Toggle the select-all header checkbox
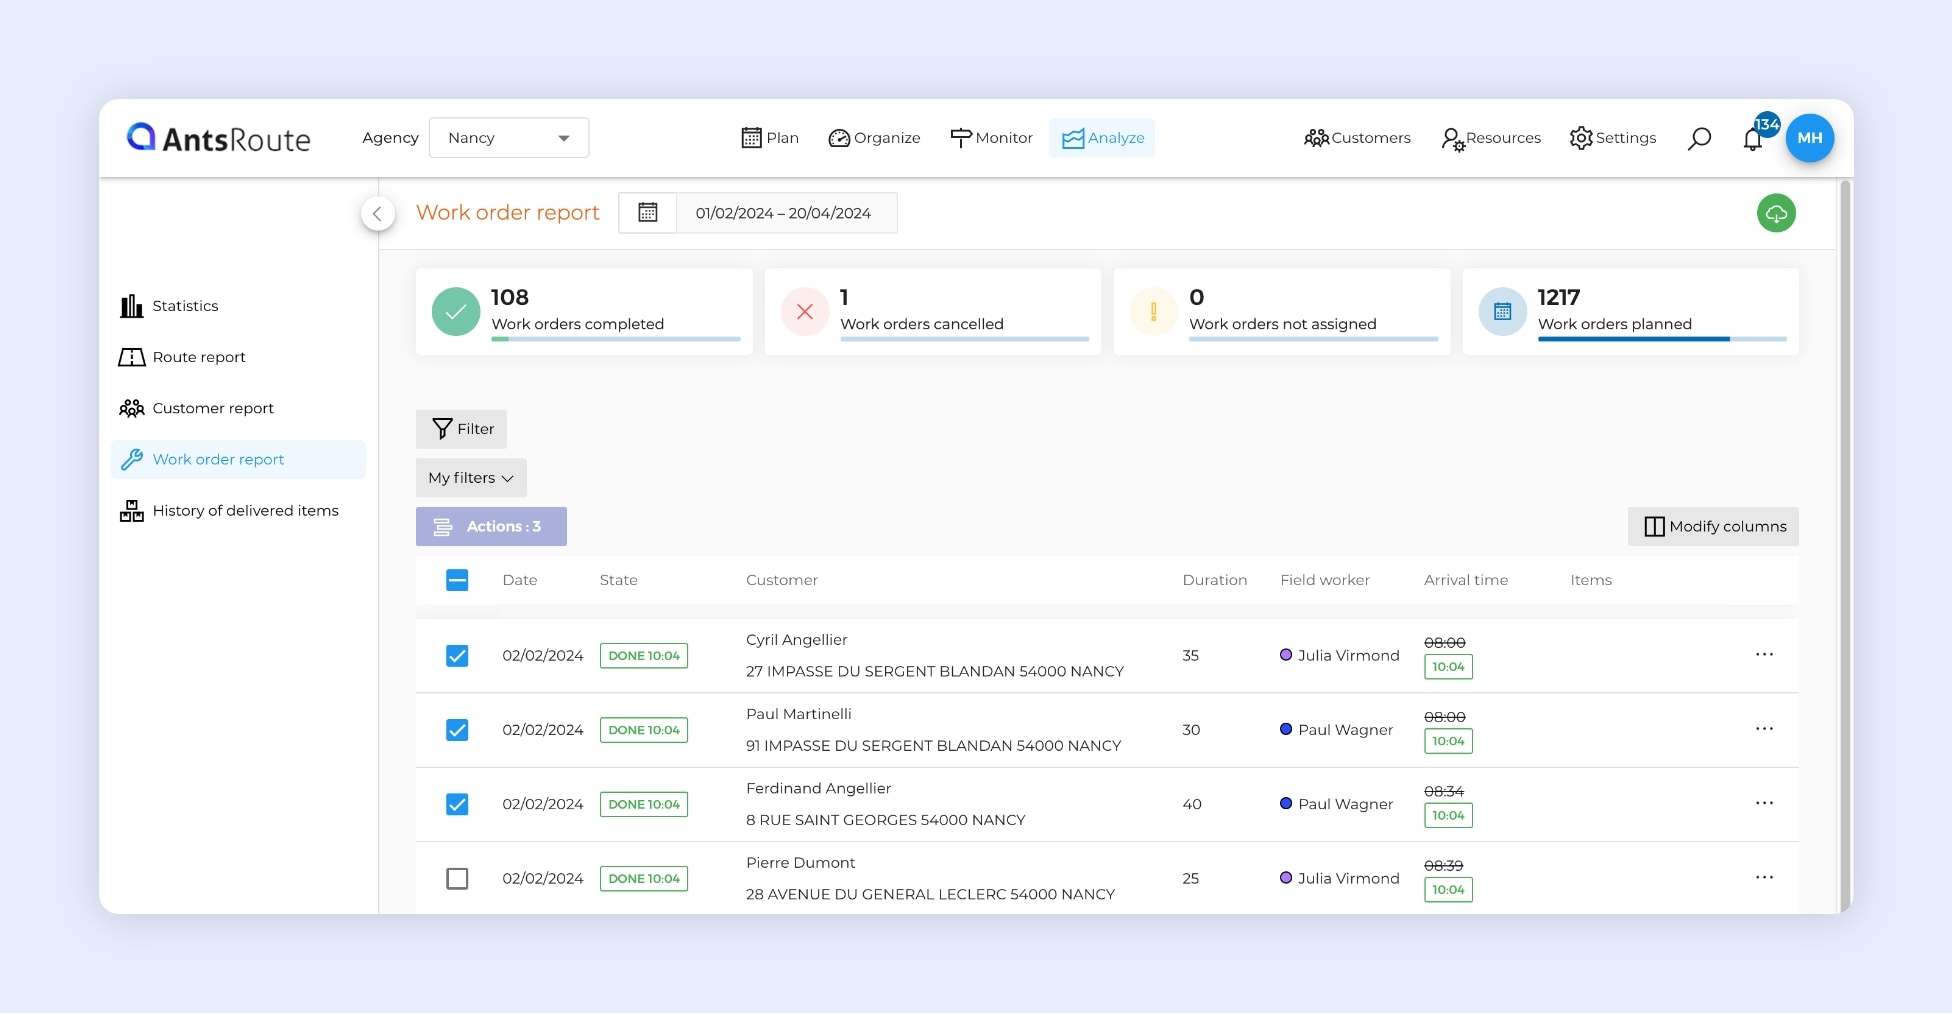The width and height of the screenshot is (1952, 1014). tap(457, 580)
